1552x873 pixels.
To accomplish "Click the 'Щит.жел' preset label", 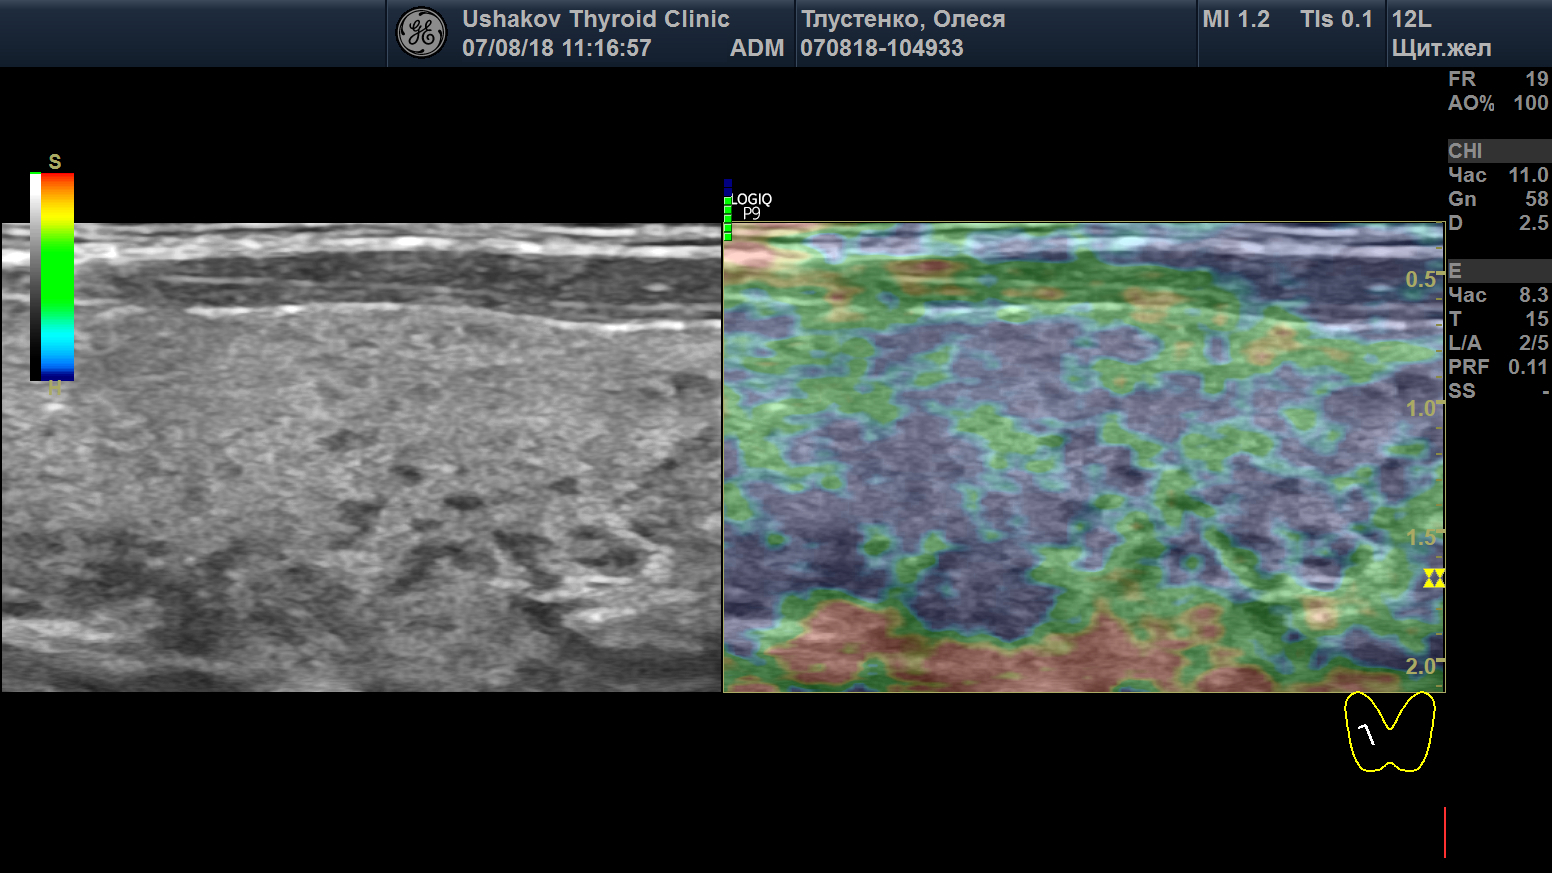I will tap(1442, 48).
